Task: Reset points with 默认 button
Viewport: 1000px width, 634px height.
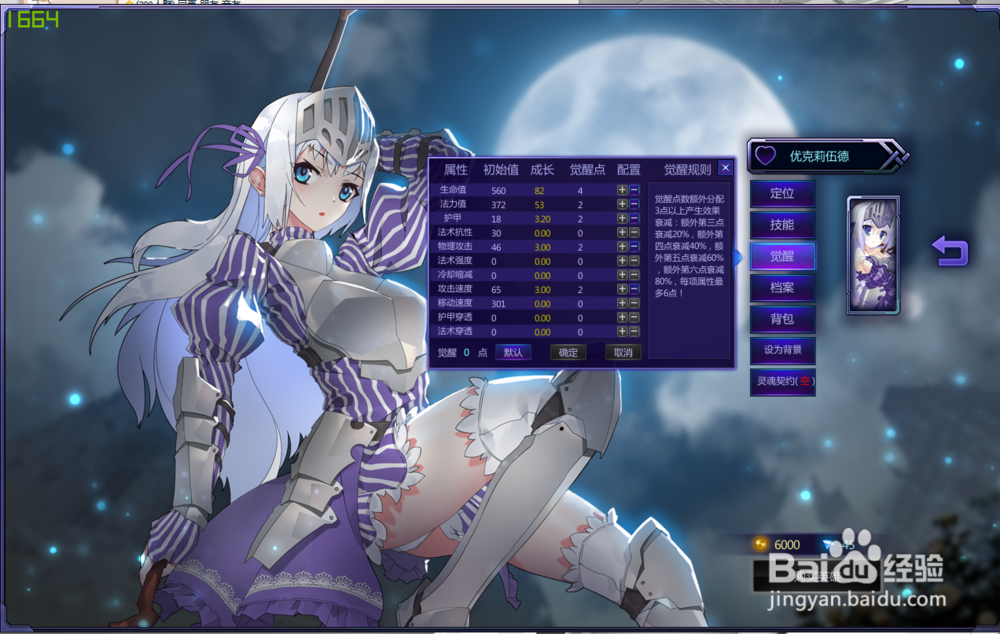Action: pos(513,352)
